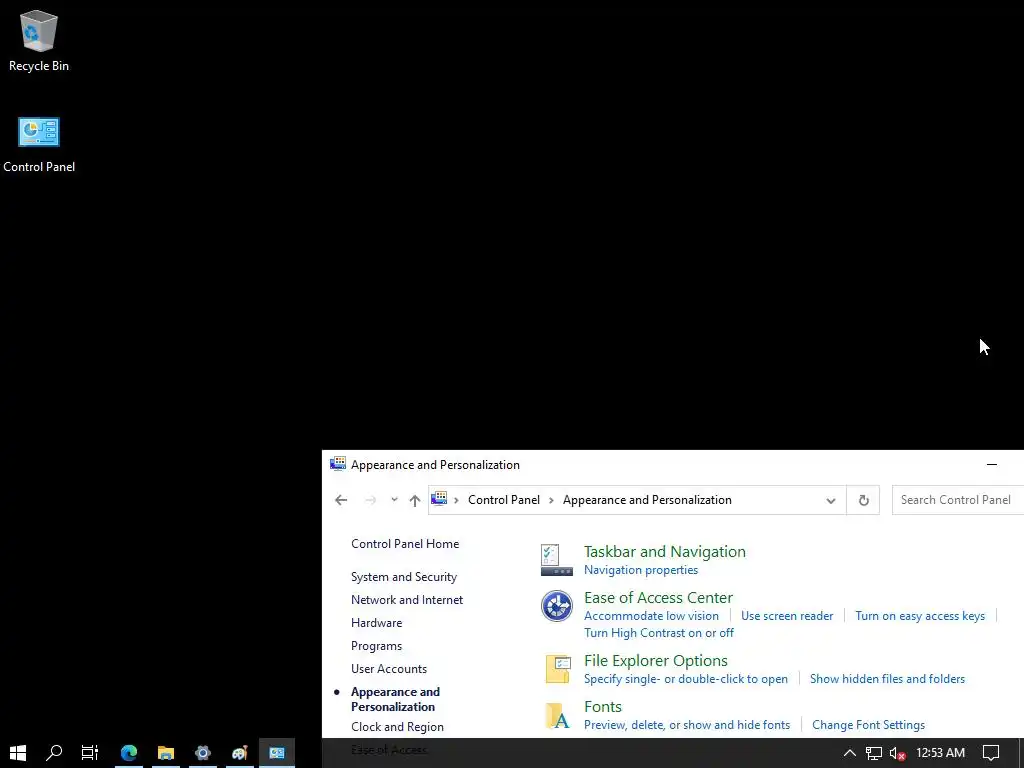The image size is (1024, 768).
Task: Expand the chevron after Control Panel breadcrumb
Action: click(x=551, y=500)
